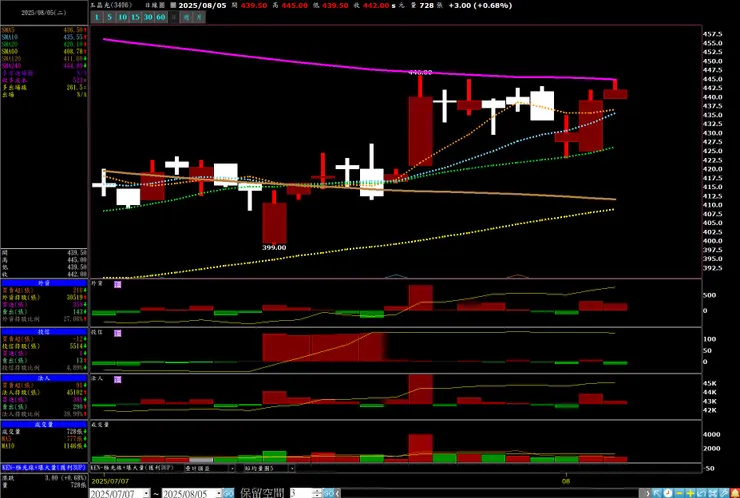Click the 08 month marker on the time axis

pos(566,481)
